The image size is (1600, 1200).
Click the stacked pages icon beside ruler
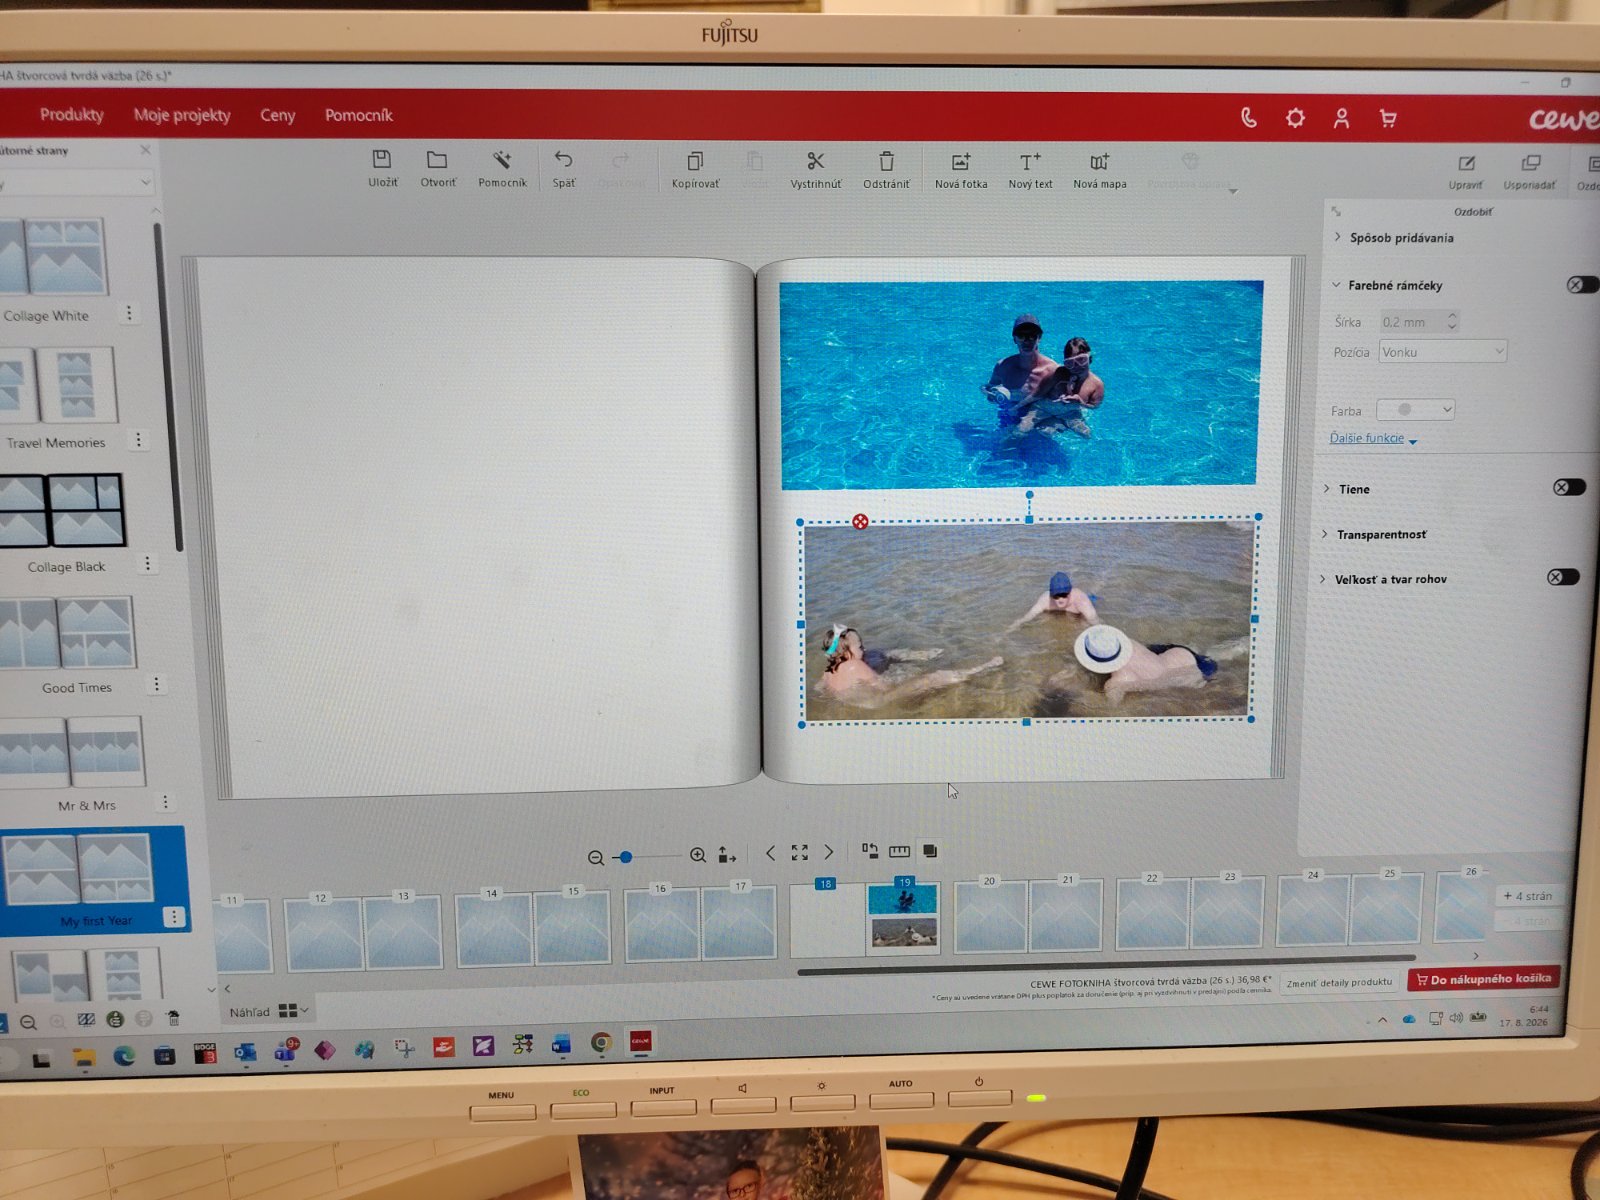point(930,851)
